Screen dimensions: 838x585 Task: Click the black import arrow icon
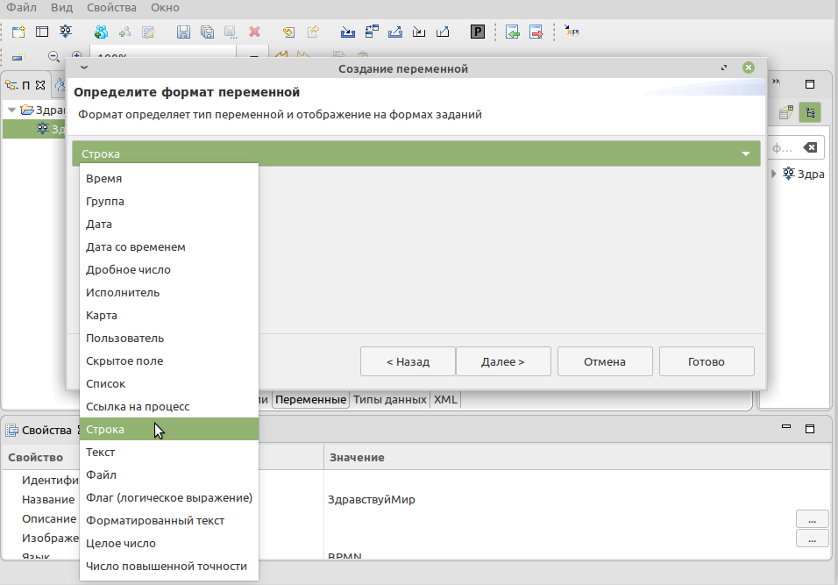point(419,32)
